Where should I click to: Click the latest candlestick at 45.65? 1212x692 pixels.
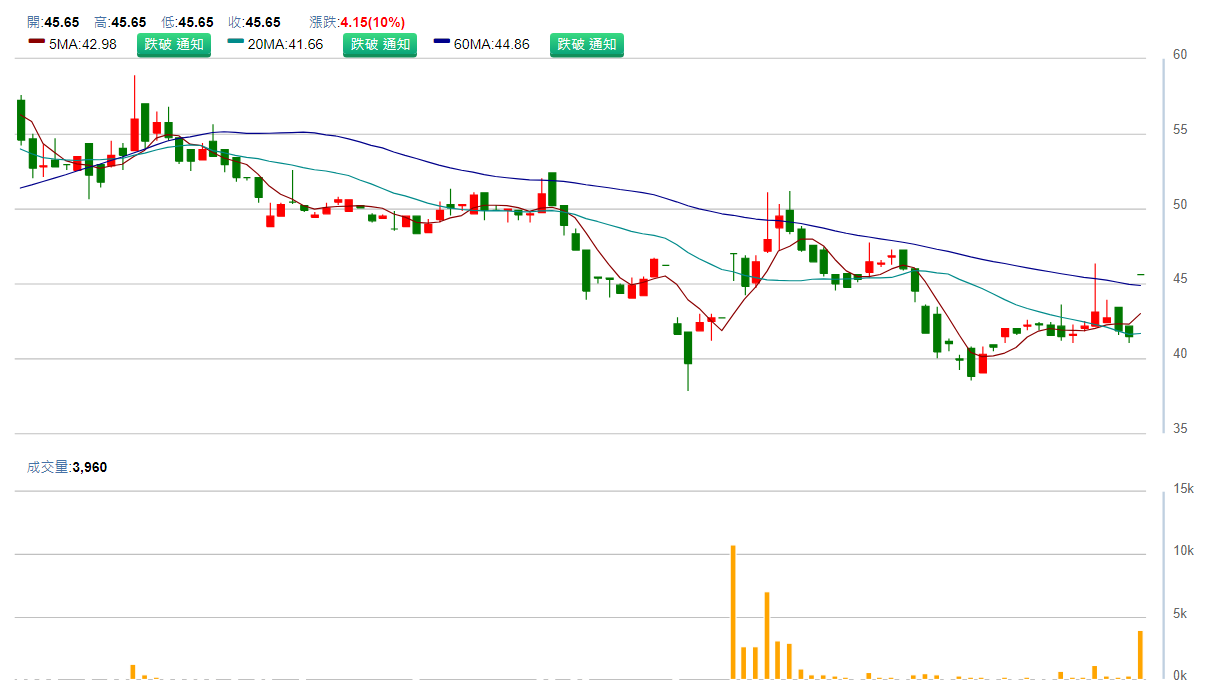(1140, 274)
